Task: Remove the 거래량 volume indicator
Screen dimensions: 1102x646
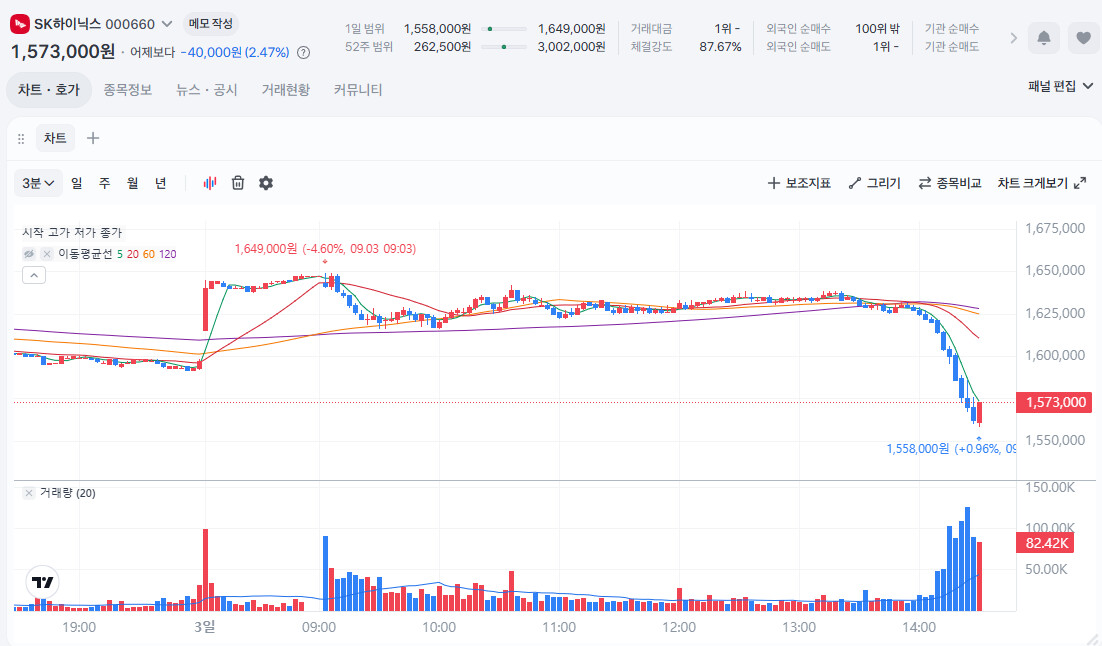Action: (x=29, y=493)
